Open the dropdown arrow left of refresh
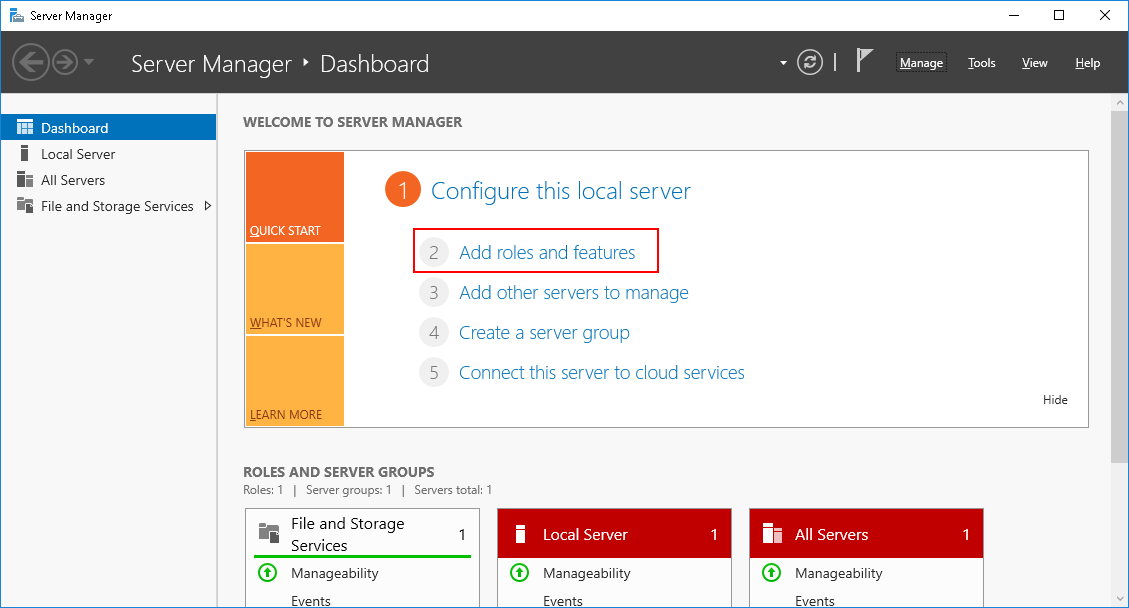Viewport: 1129px width, 608px height. [783, 61]
